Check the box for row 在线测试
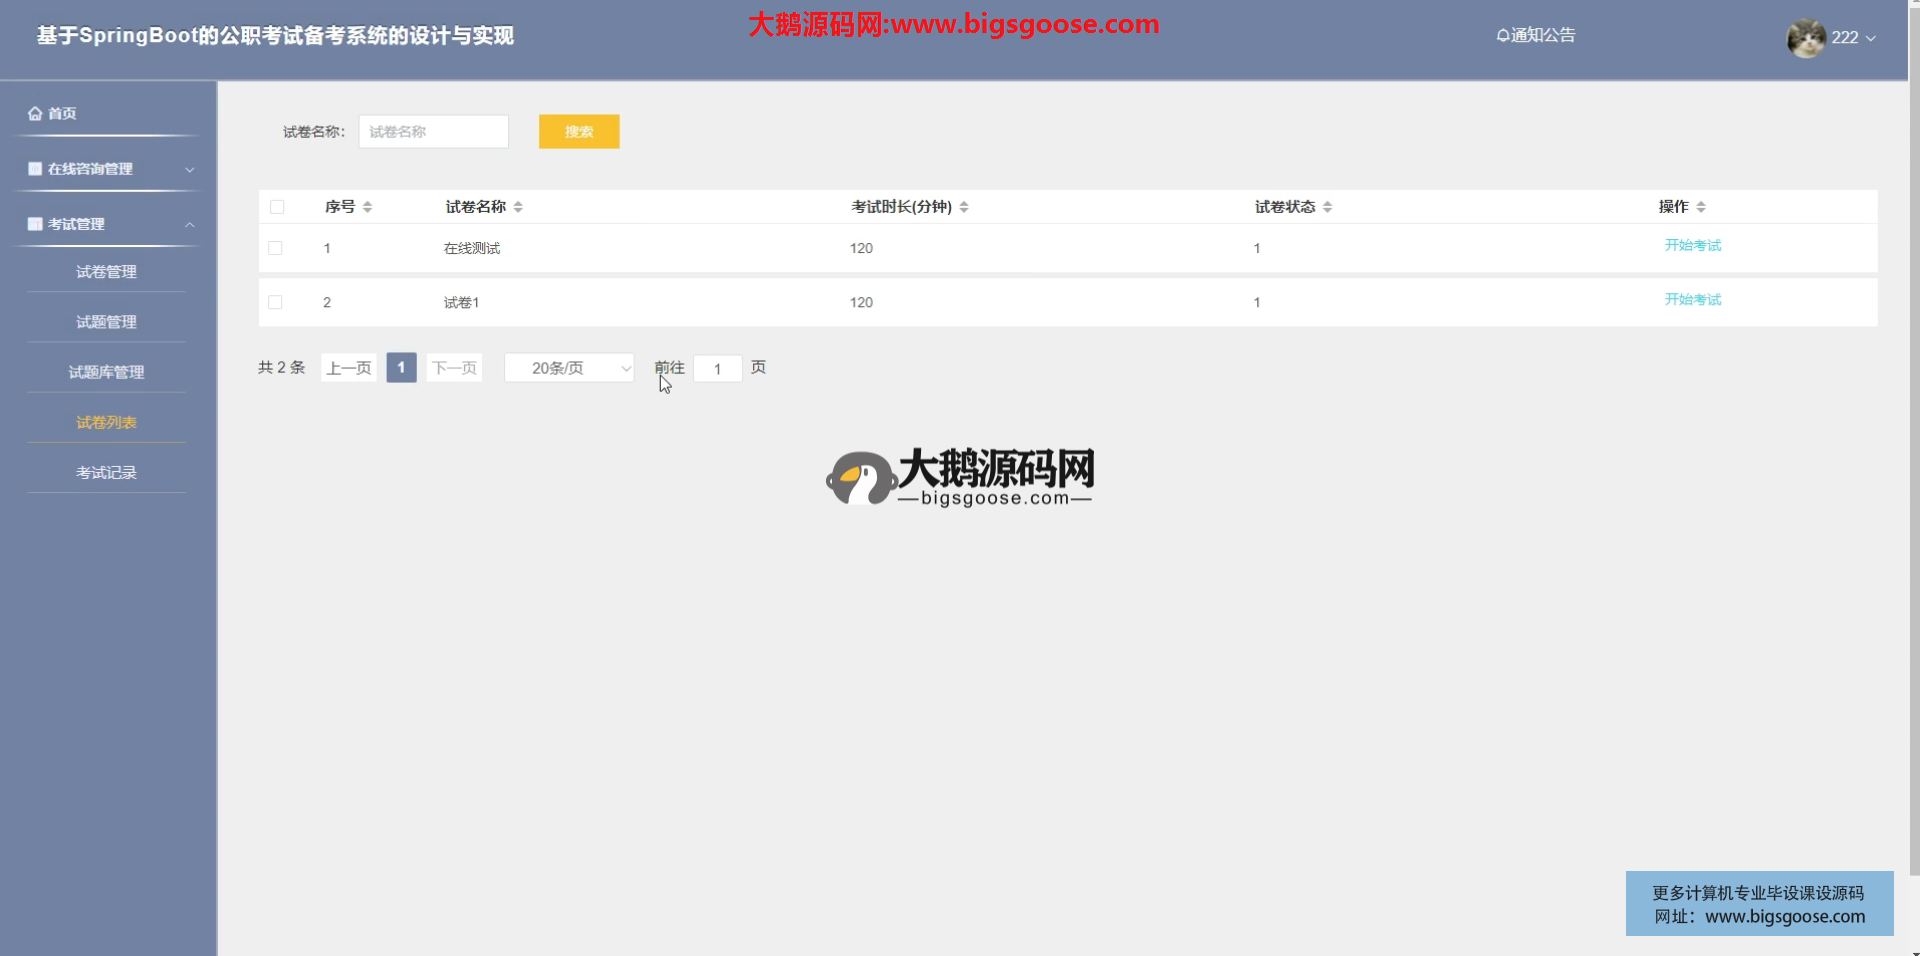The width and height of the screenshot is (1920, 956). click(x=275, y=248)
